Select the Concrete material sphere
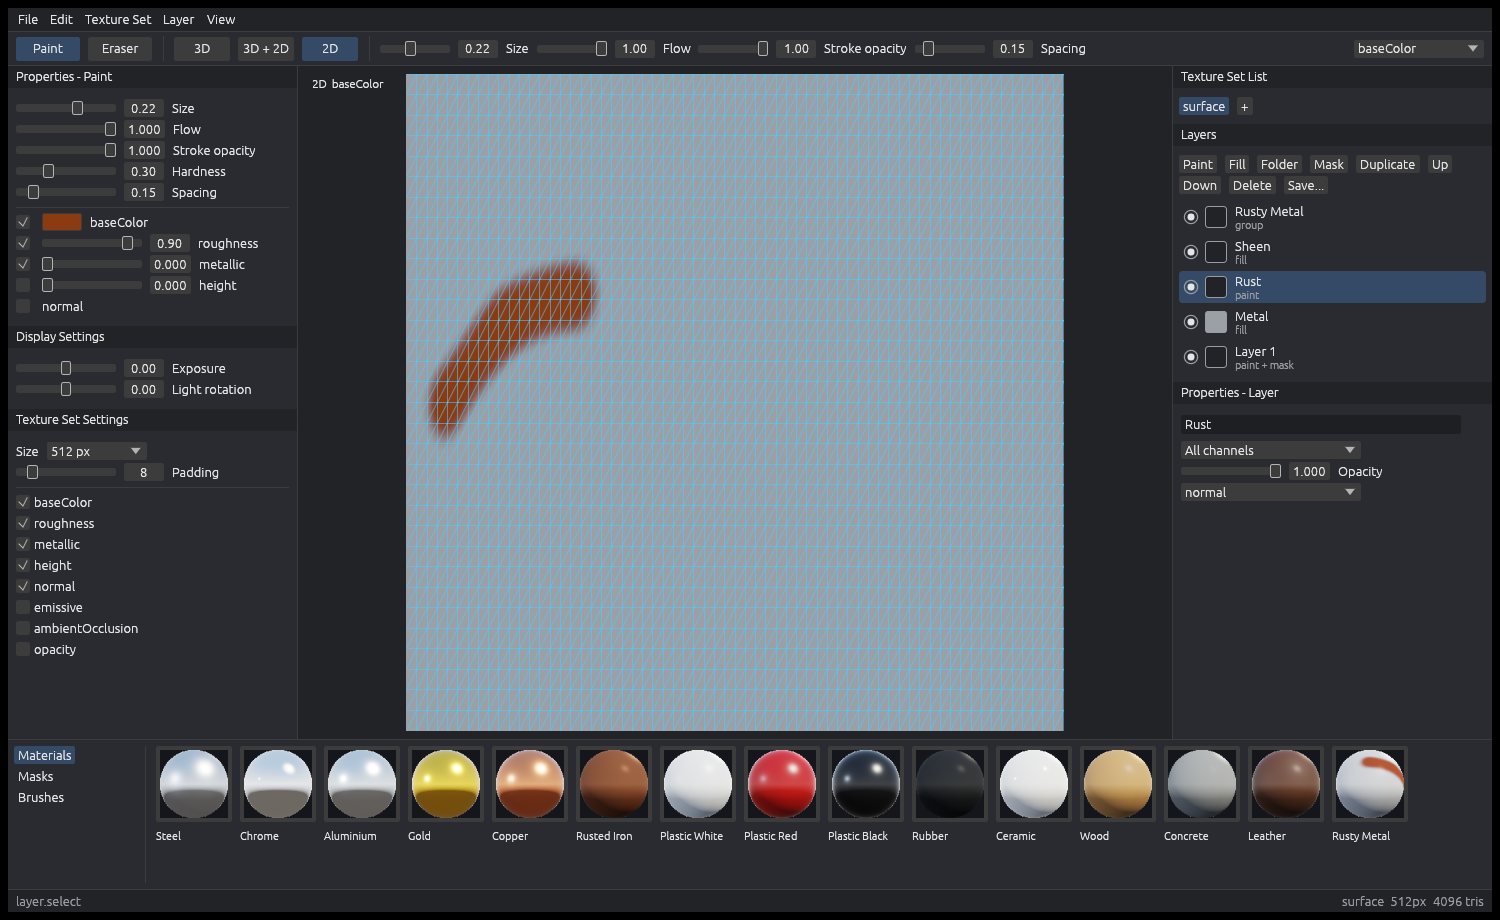 pos(1202,784)
